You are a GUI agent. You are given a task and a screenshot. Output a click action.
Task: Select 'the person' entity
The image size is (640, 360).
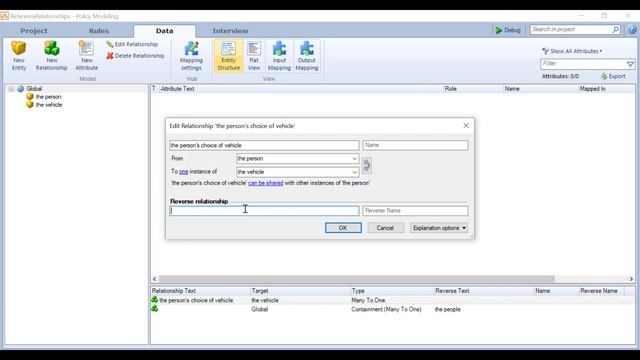pos(48,97)
